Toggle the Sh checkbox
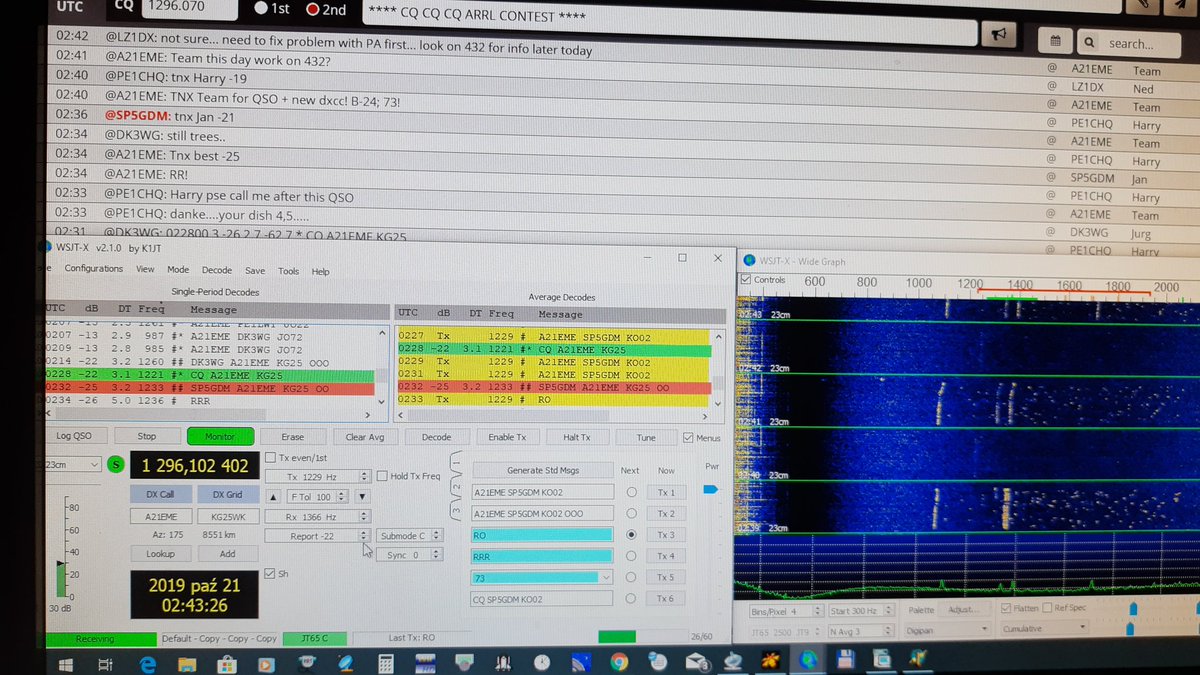1200x675 pixels. pos(269,574)
